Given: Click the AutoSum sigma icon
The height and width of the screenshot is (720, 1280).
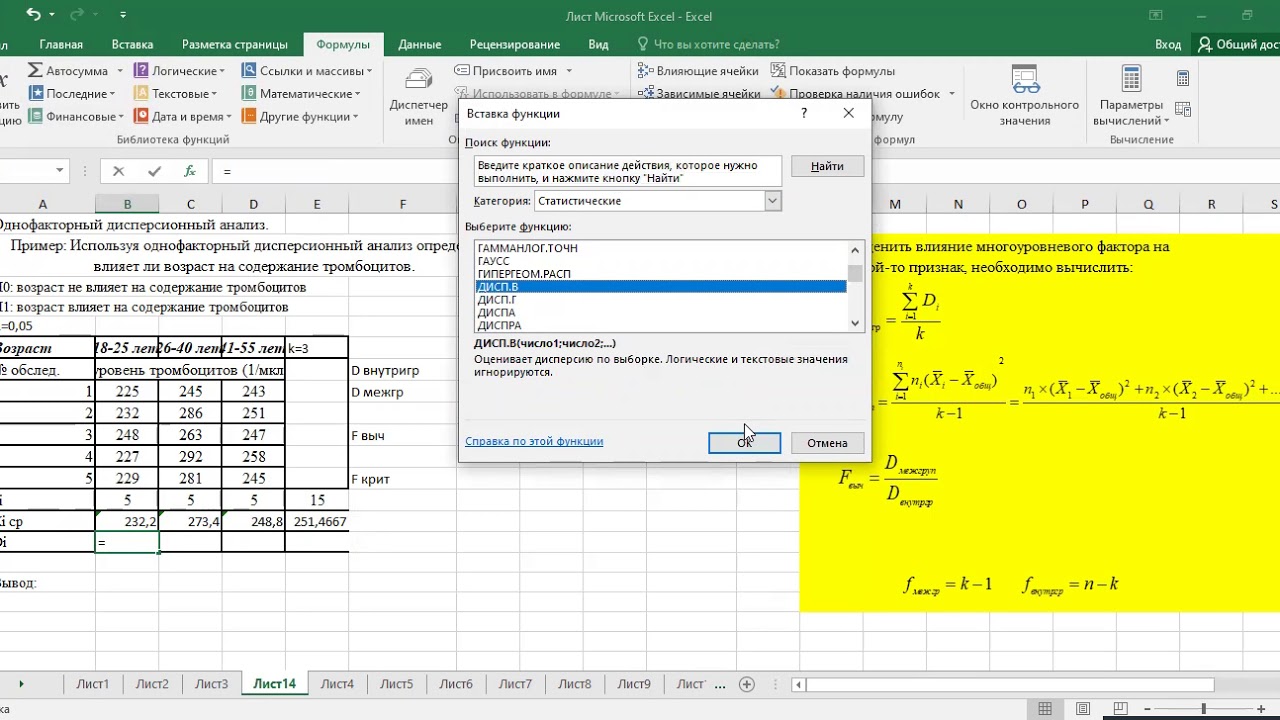Looking at the screenshot, I should pos(35,71).
